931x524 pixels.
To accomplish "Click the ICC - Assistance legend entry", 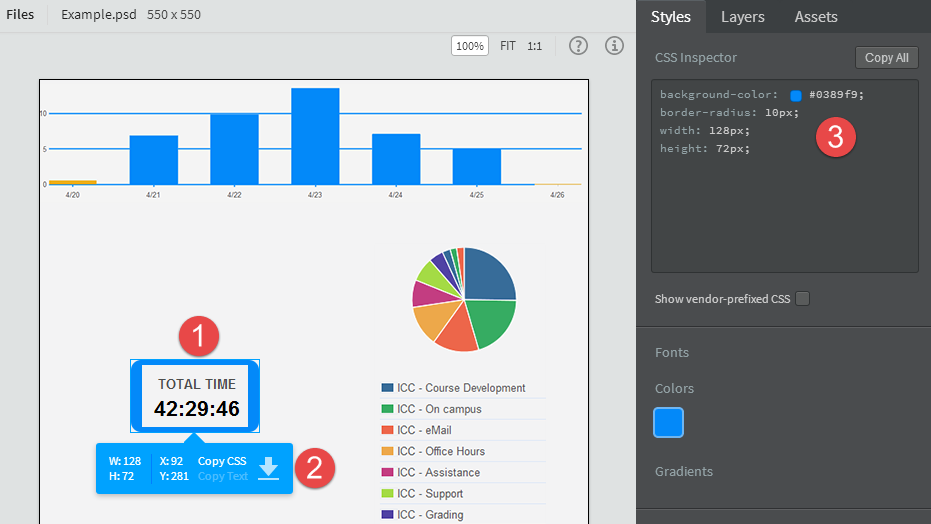I will [x=431, y=472].
